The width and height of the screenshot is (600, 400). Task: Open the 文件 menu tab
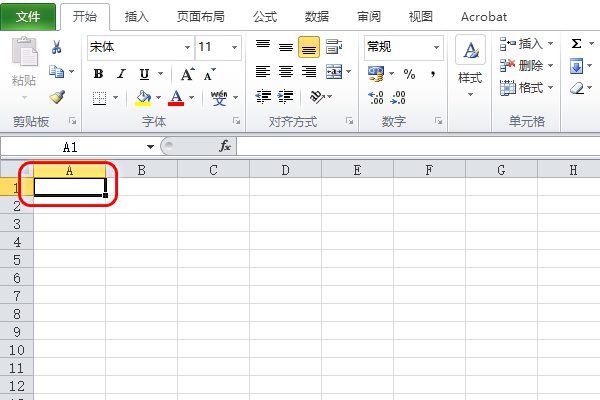coord(28,16)
